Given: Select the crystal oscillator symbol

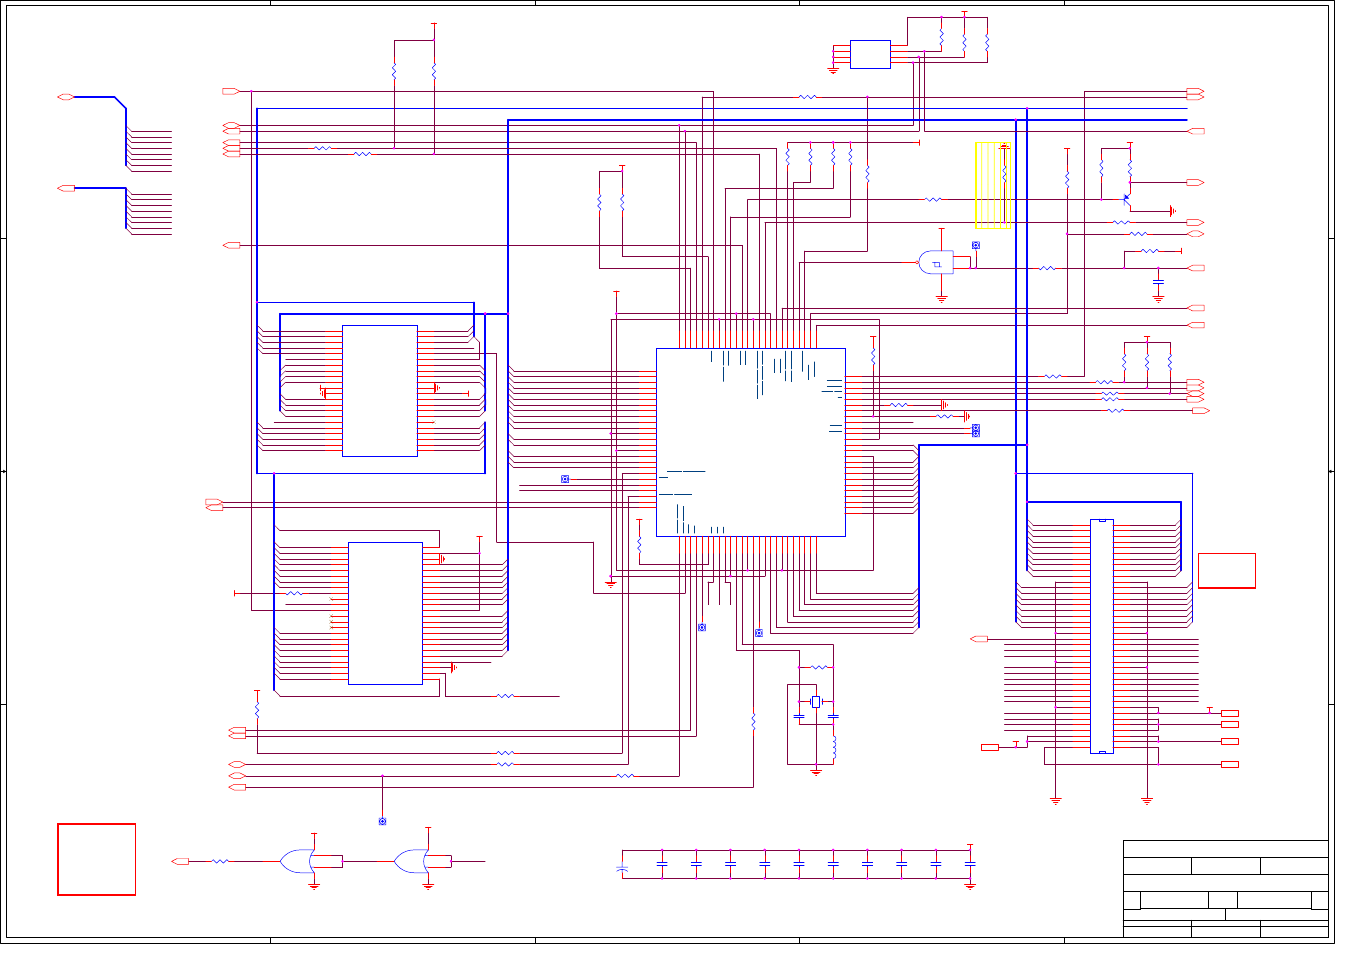Looking at the screenshot, I should [816, 702].
